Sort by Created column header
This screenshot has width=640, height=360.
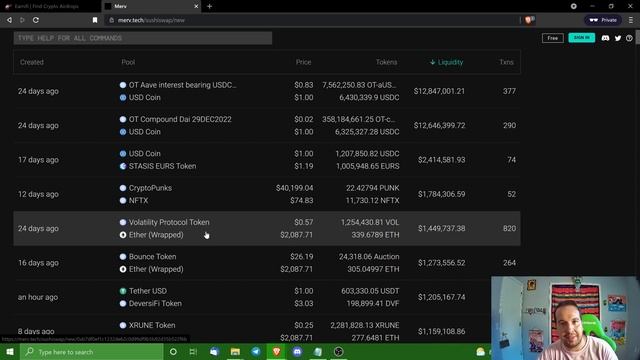32,62
